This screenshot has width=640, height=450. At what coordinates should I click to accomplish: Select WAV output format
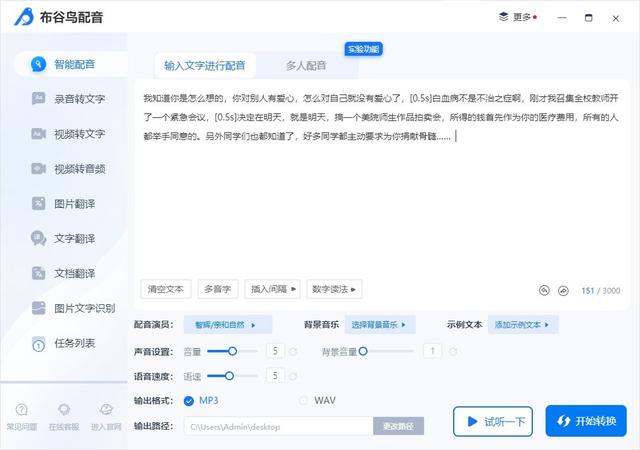pyautogui.click(x=305, y=401)
